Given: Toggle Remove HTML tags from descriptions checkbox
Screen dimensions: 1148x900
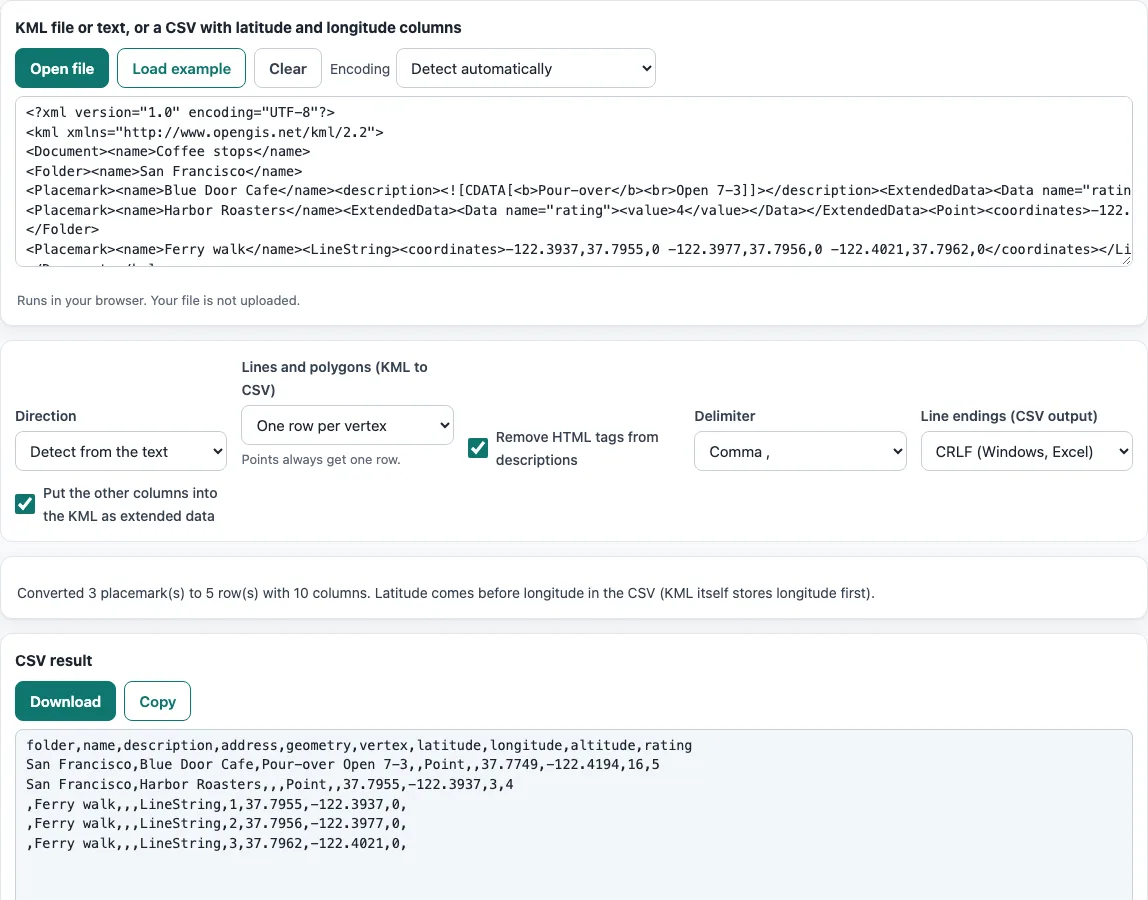Looking at the screenshot, I should [478, 448].
